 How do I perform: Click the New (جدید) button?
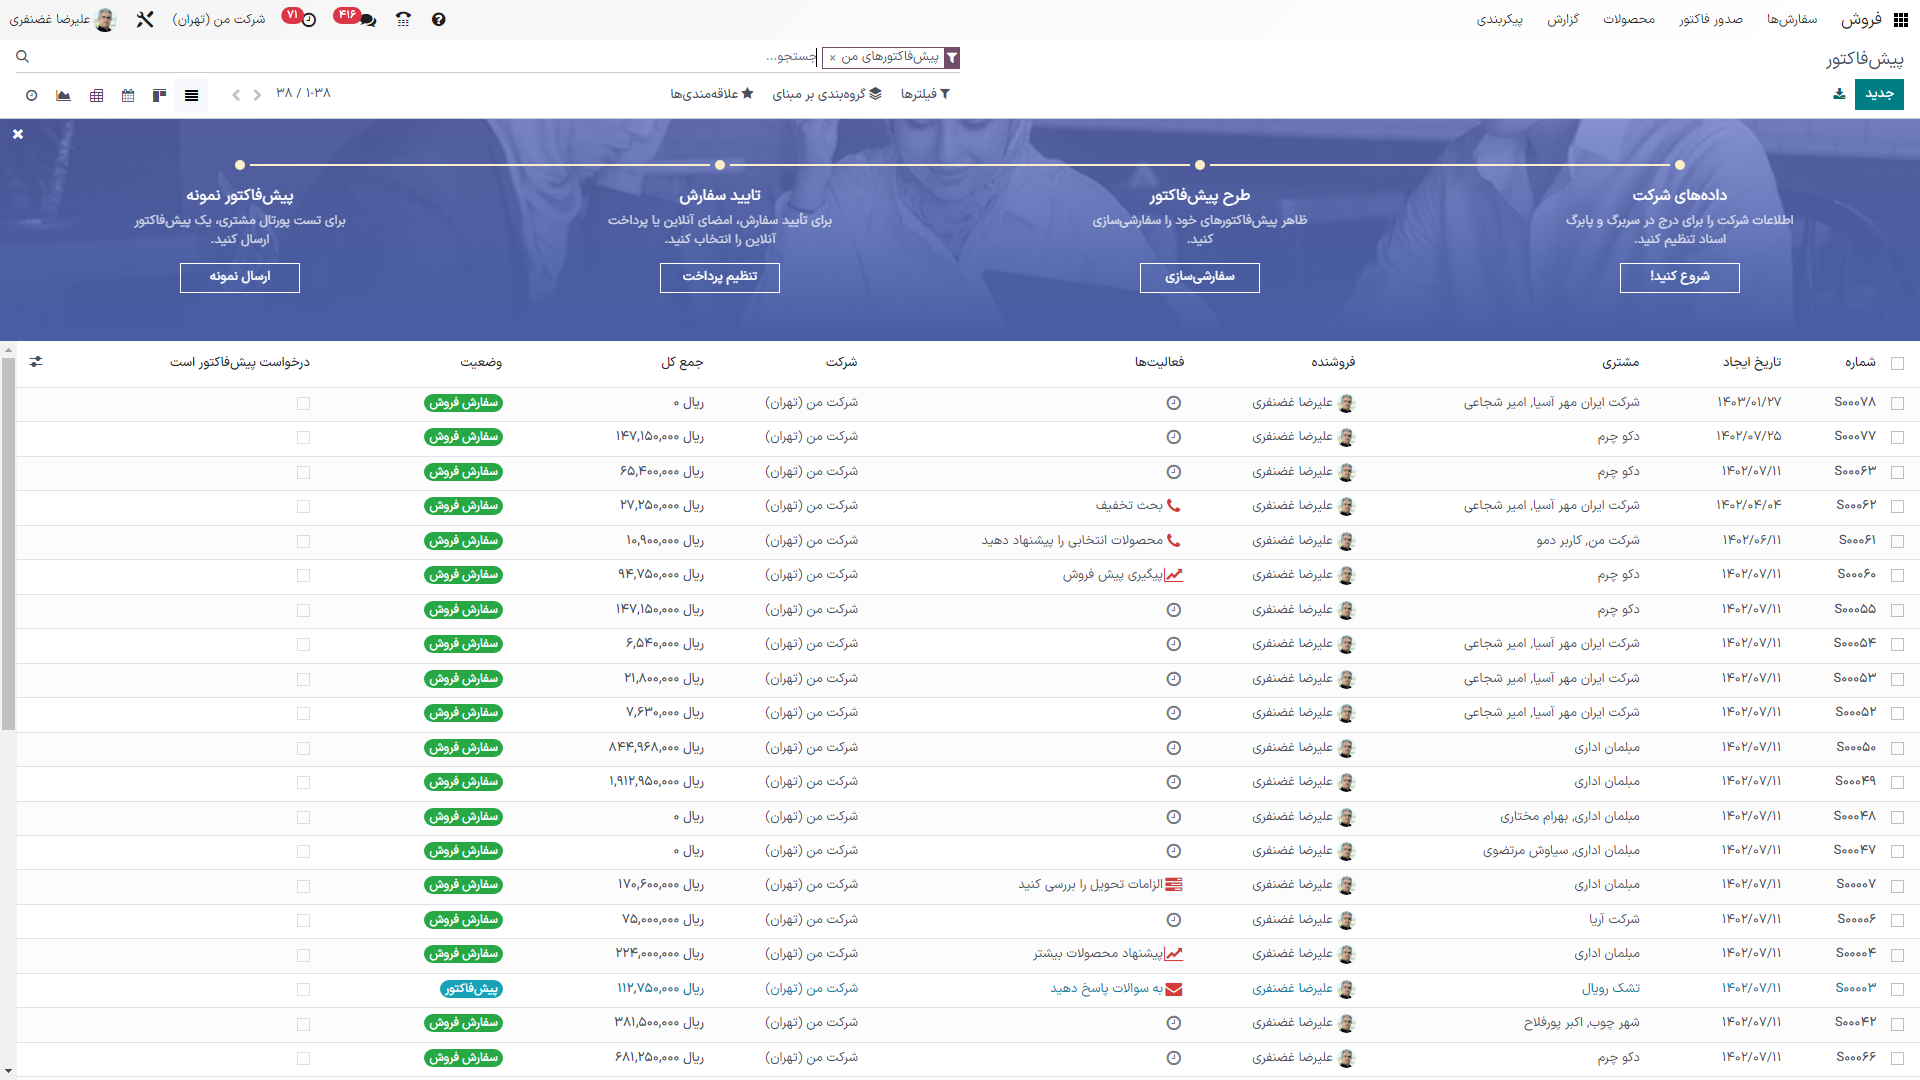1879,94
